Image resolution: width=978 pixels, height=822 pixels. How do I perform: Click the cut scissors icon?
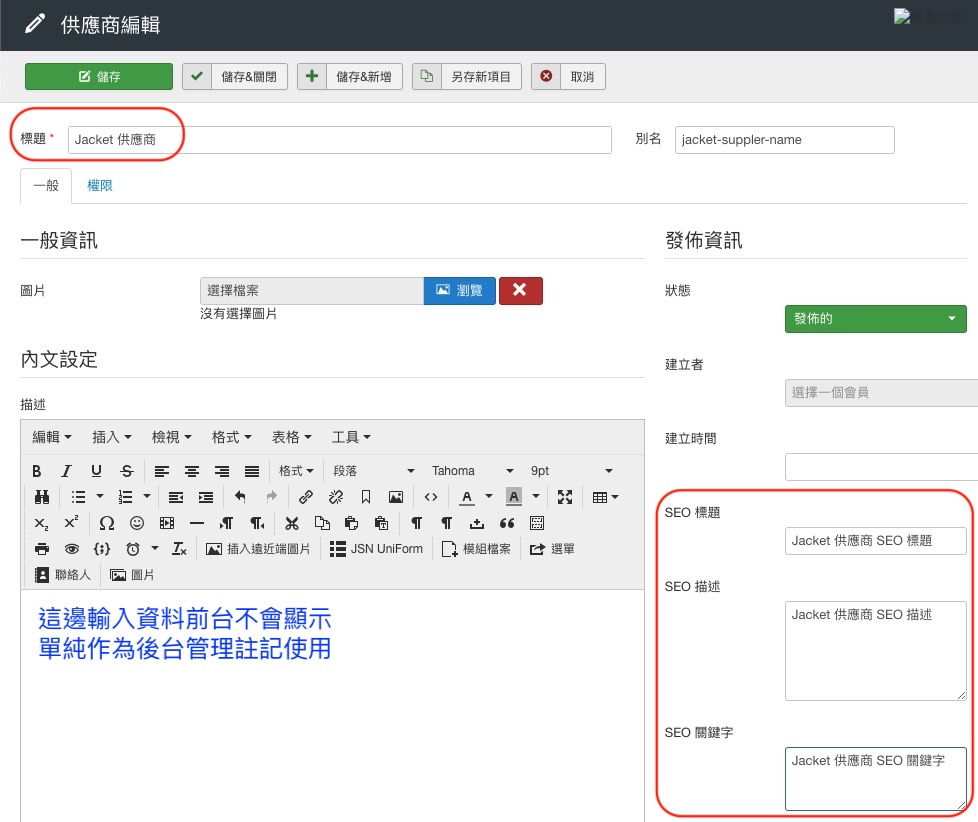292,523
